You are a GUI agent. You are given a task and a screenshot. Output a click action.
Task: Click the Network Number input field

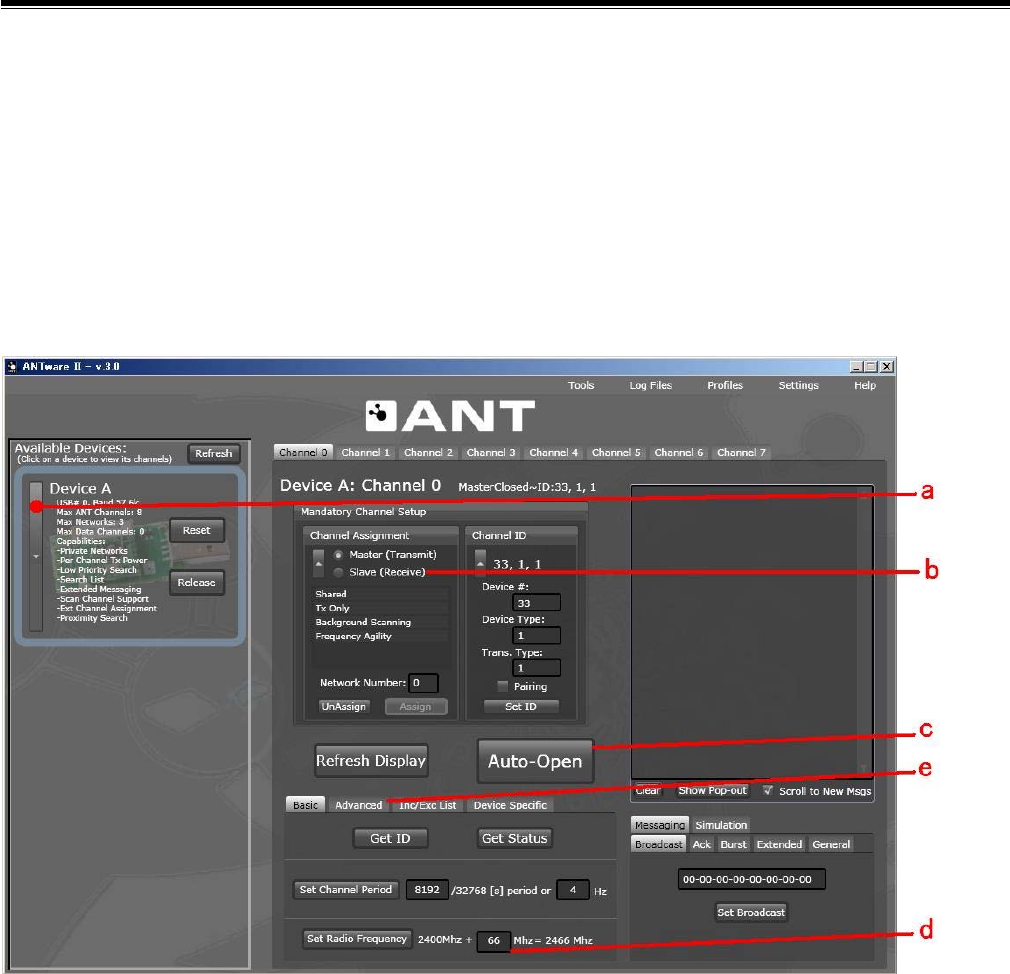point(423,683)
